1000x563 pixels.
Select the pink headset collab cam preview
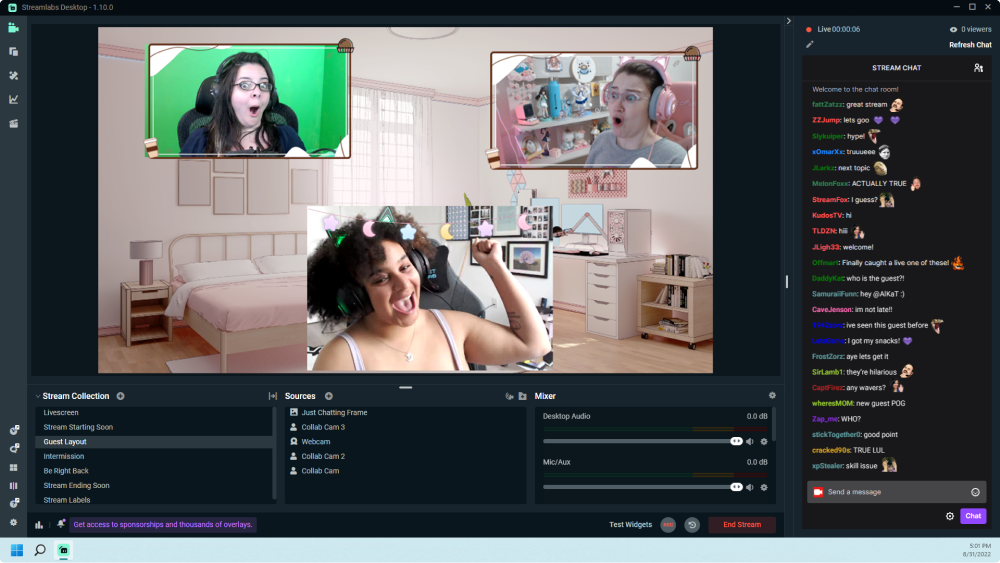[x=594, y=110]
